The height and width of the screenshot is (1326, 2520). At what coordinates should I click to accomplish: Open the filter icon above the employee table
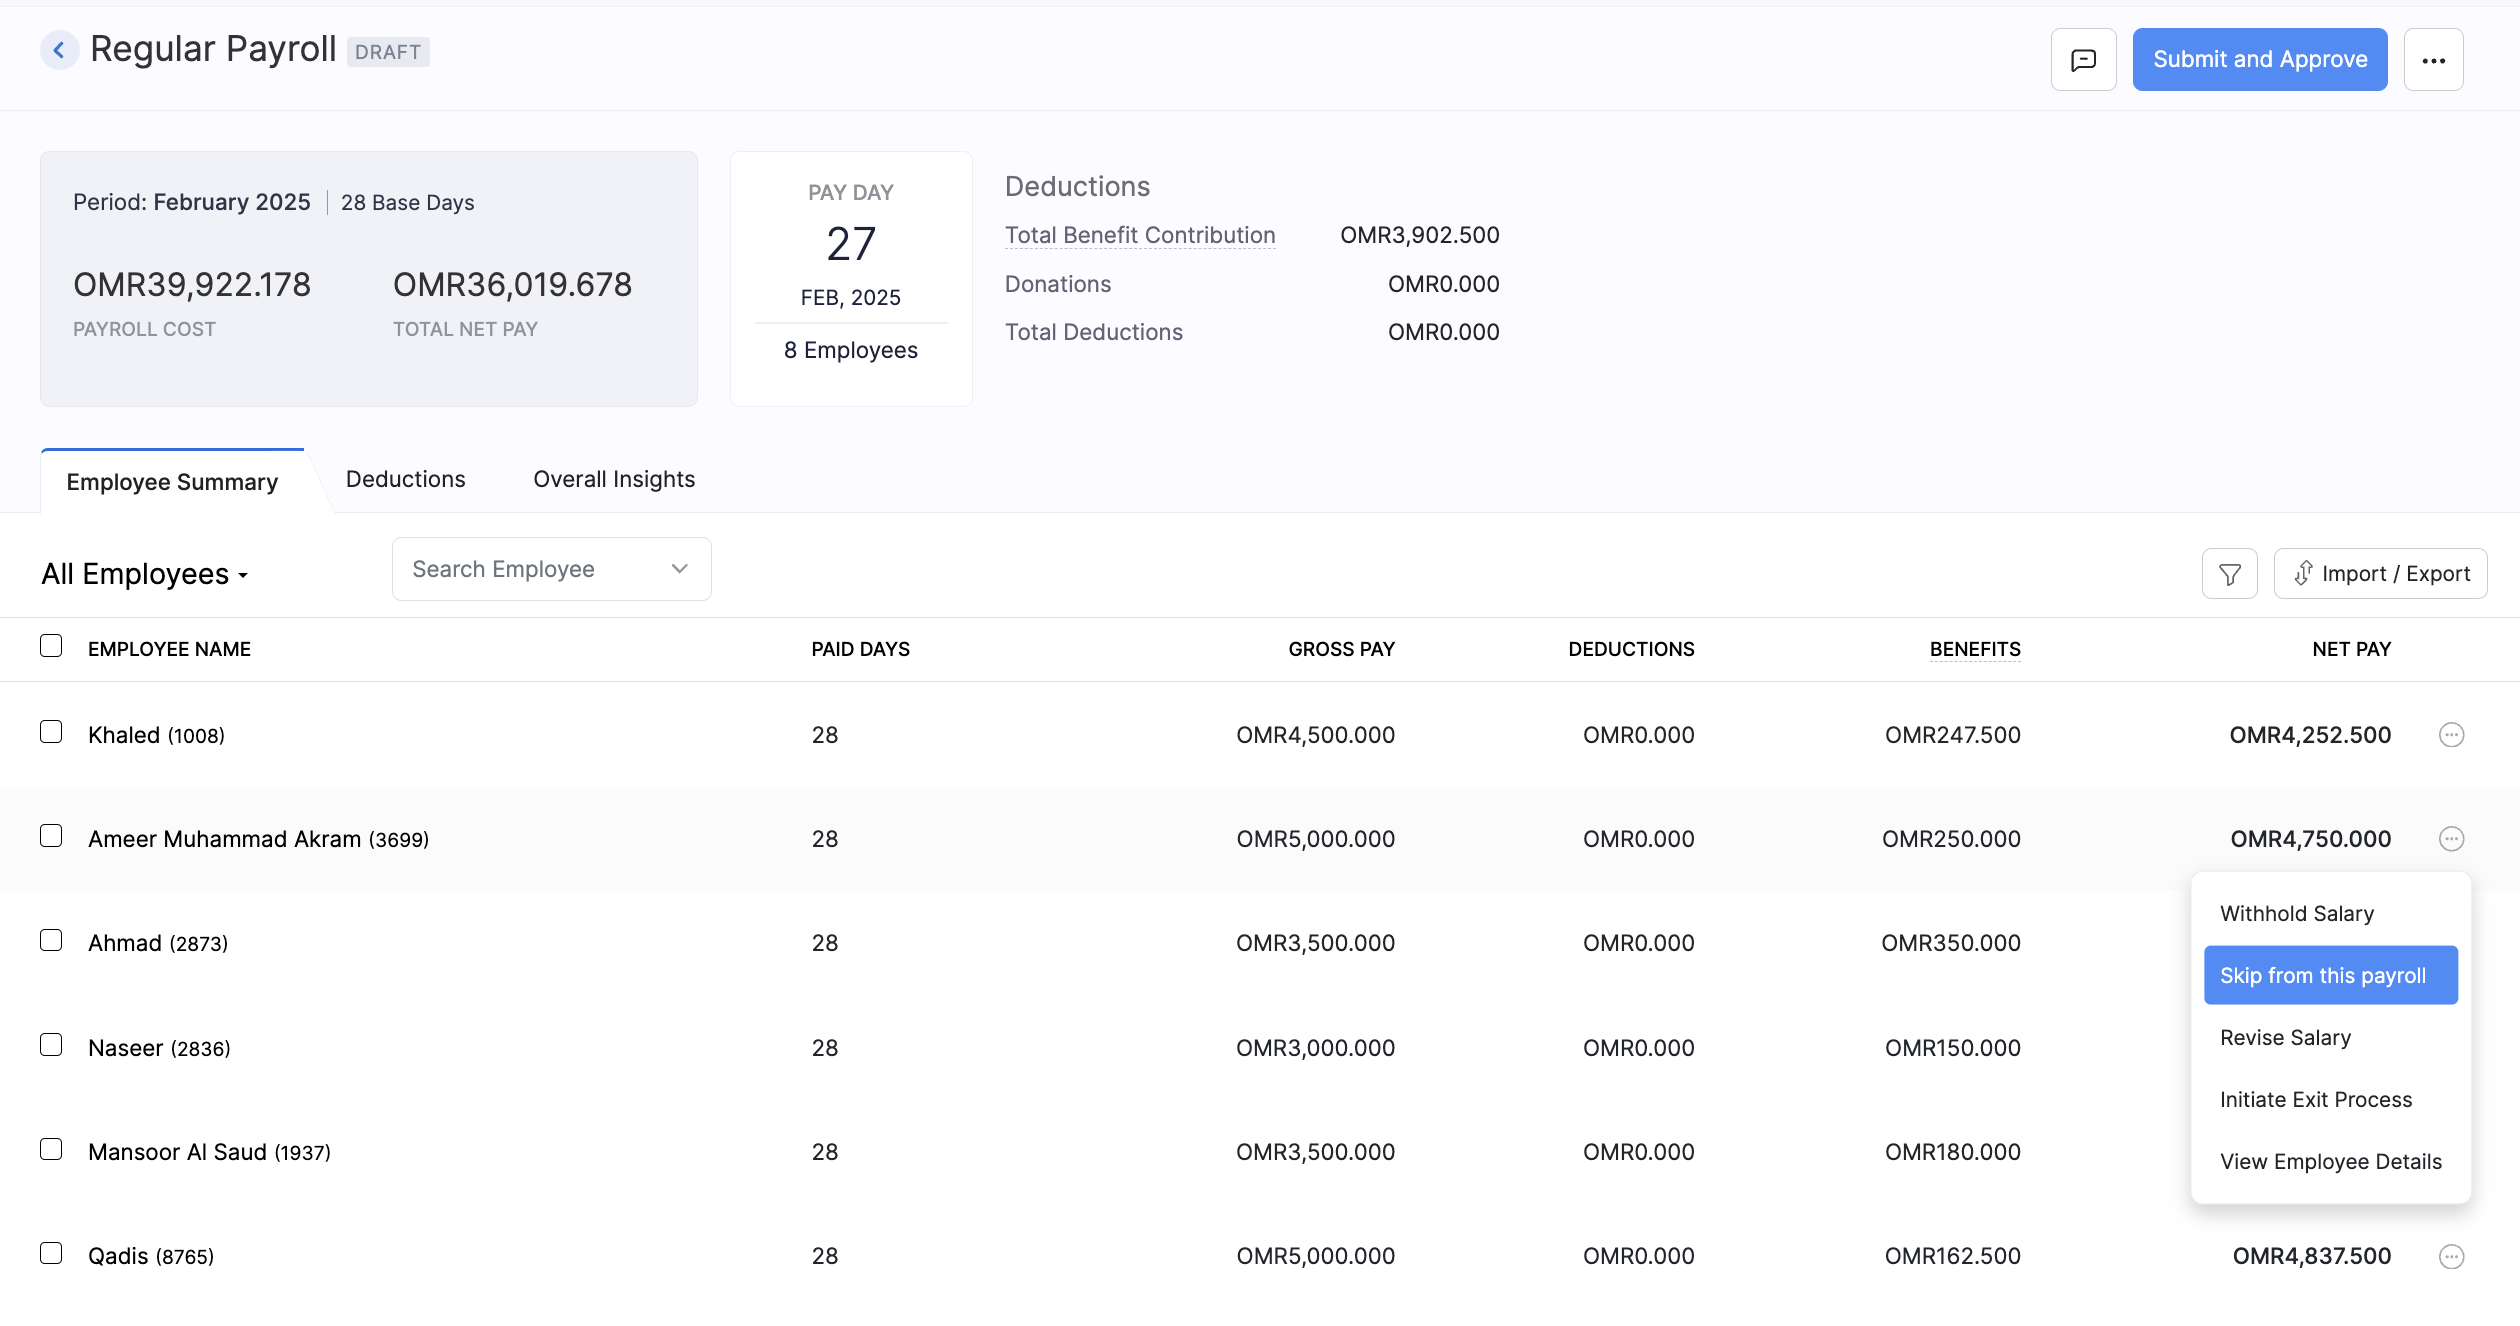click(x=2229, y=573)
